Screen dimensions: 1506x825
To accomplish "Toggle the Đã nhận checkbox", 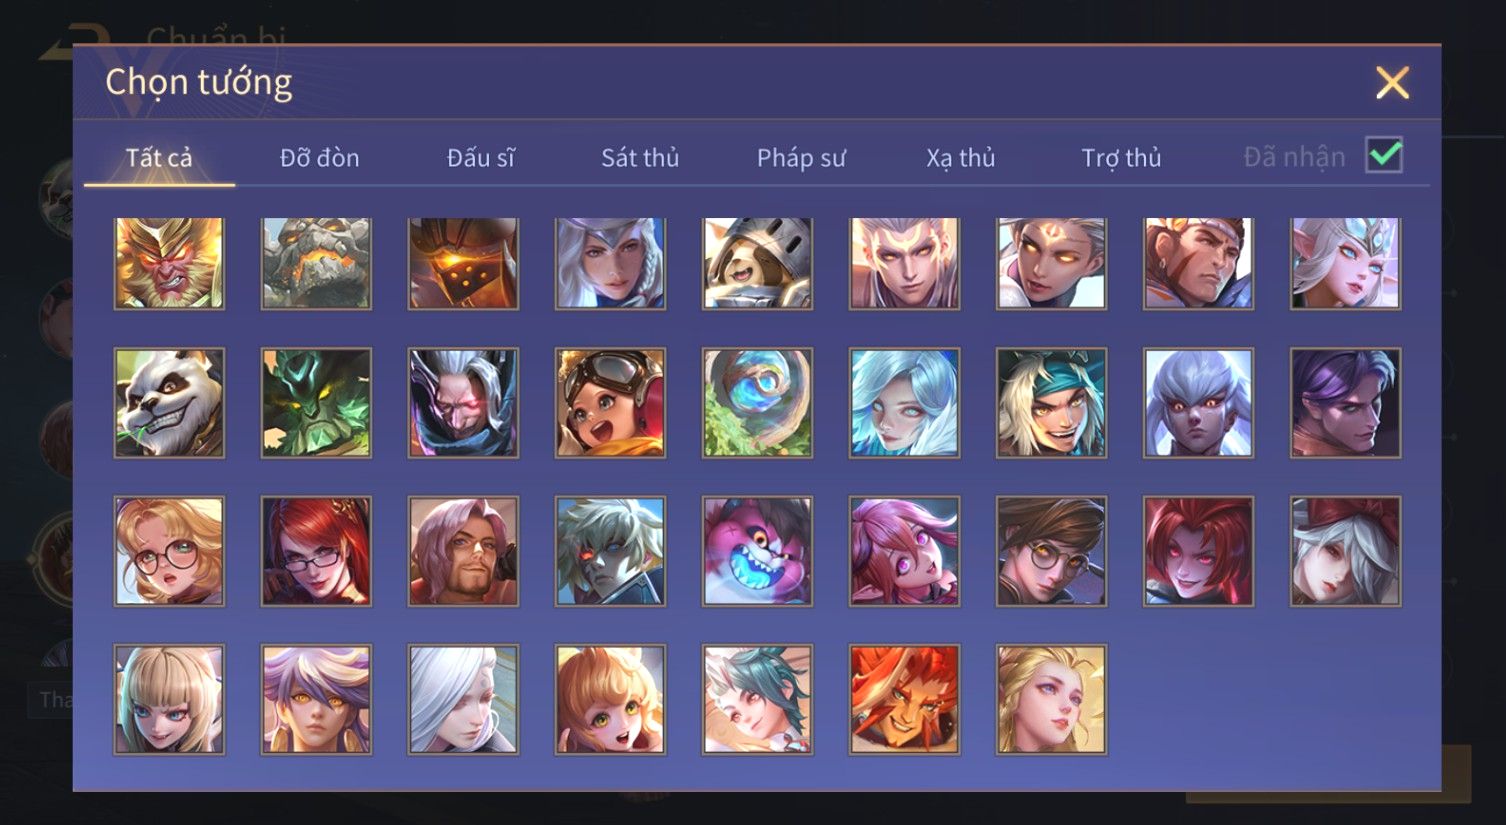I will click(1384, 155).
